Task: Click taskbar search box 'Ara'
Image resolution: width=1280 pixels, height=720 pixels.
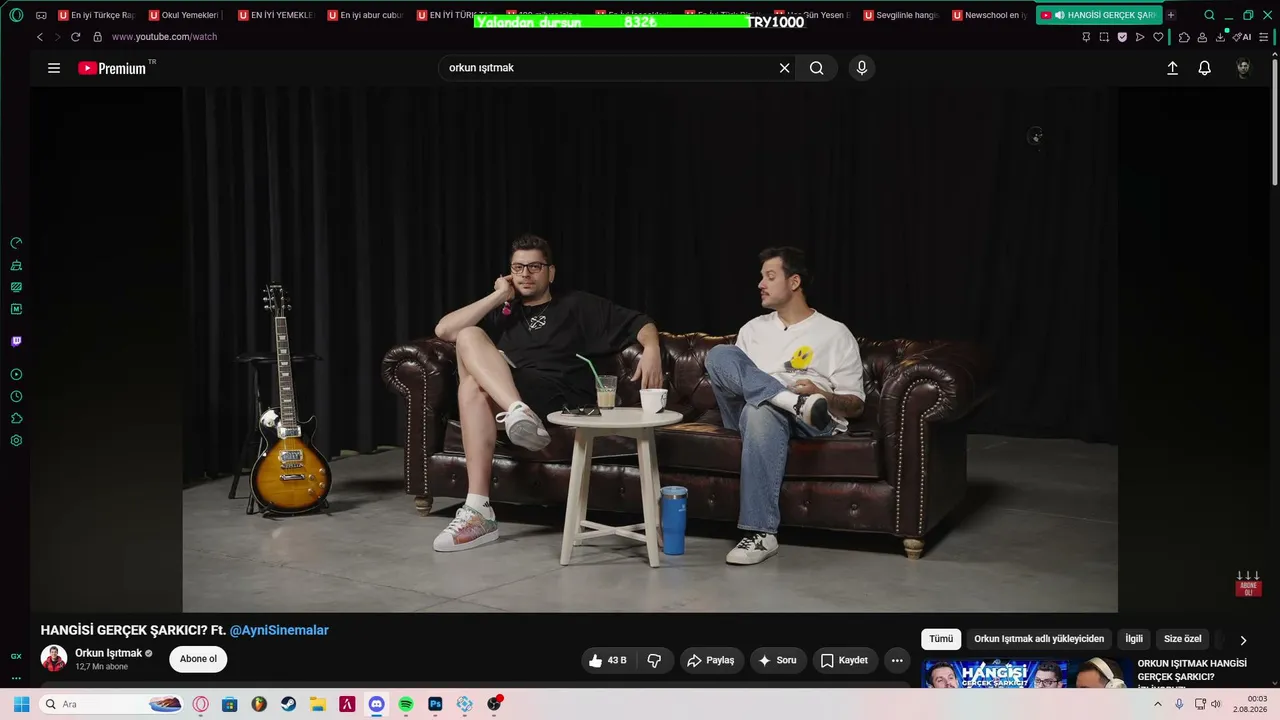Action: (113, 704)
